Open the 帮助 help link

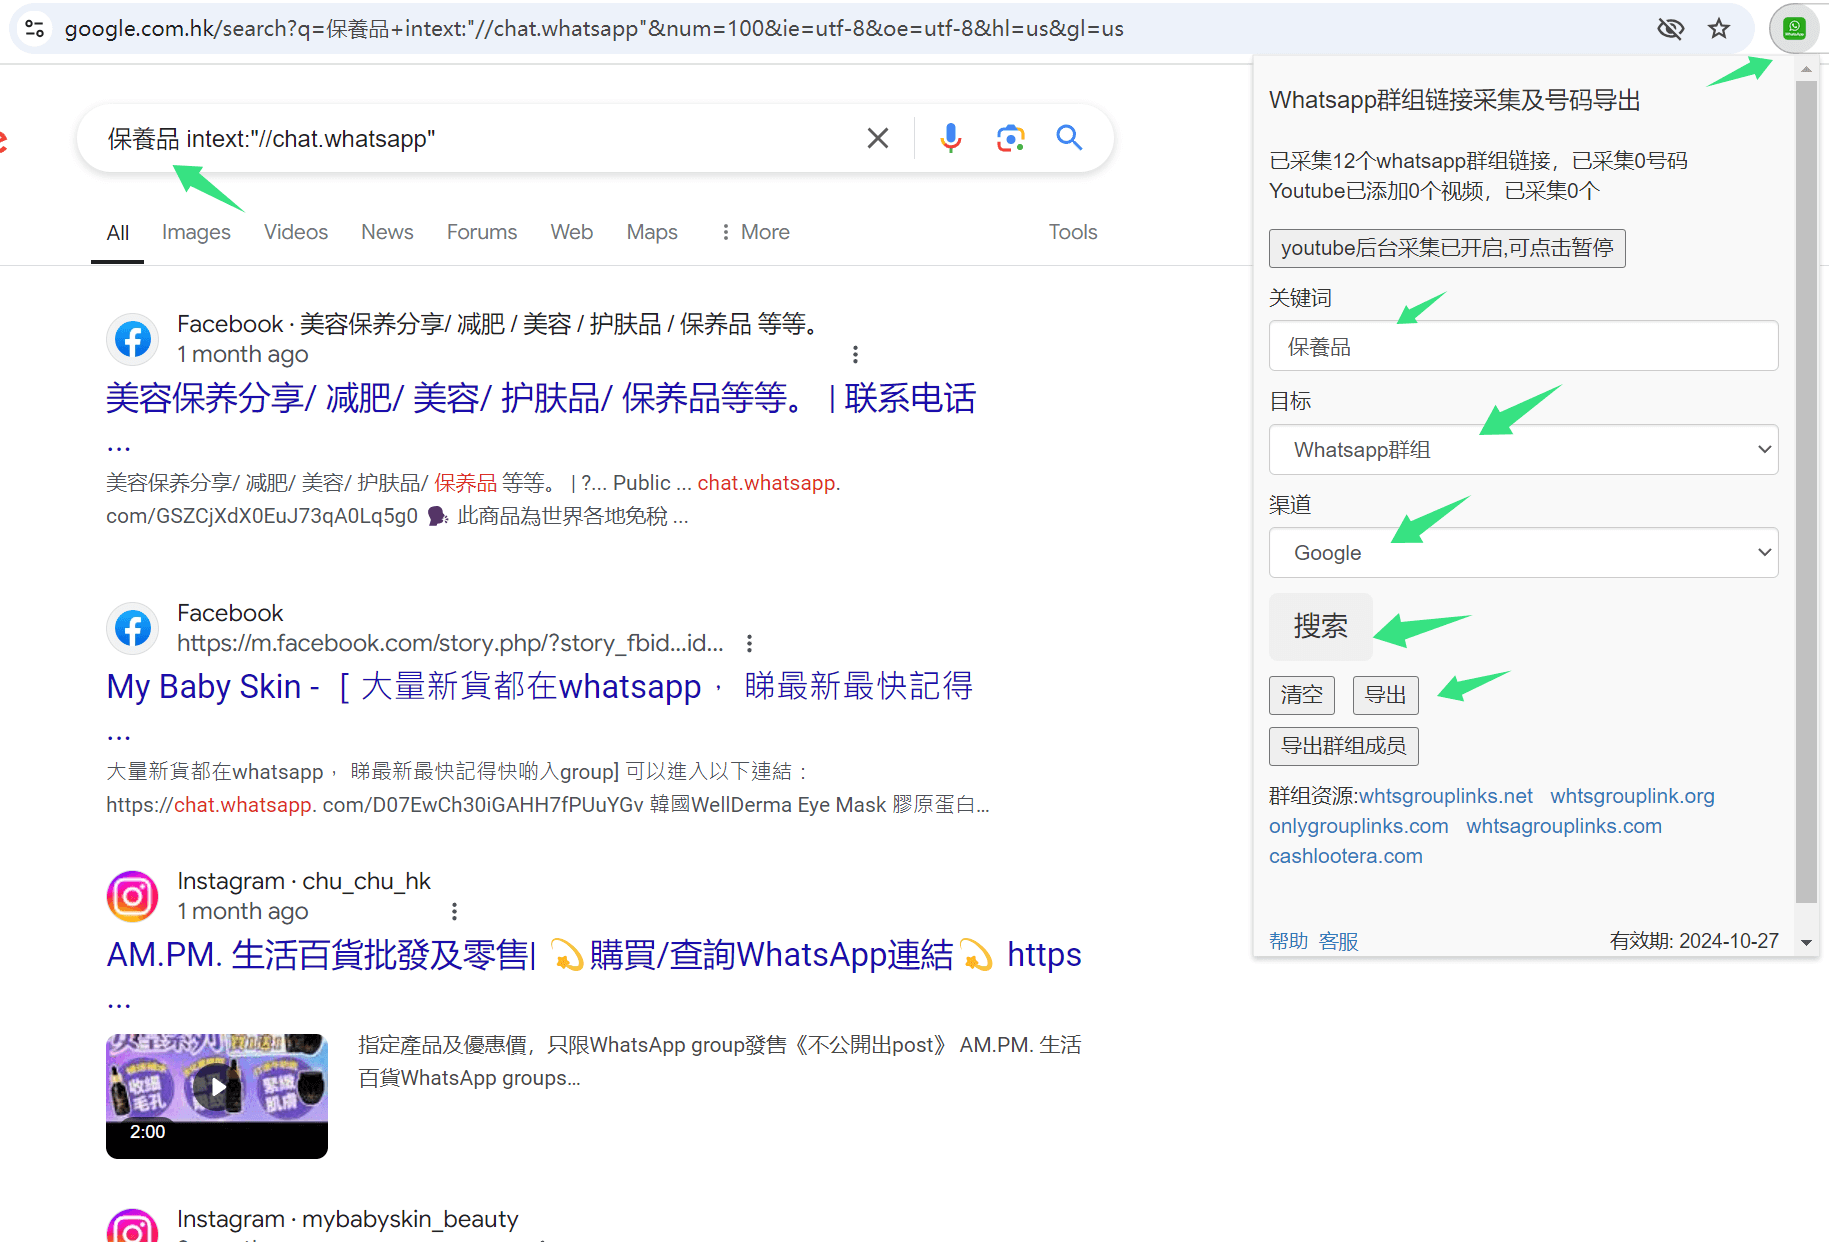pos(1289,941)
